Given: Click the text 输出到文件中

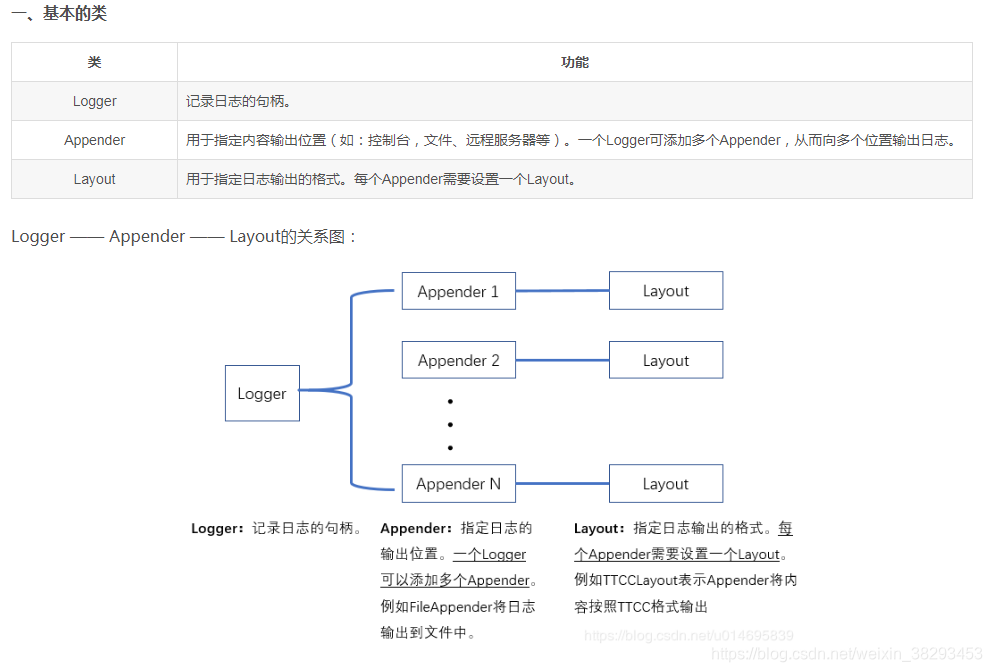Looking at the screenshot, I should pyautogui.click(x=428, y=633).
